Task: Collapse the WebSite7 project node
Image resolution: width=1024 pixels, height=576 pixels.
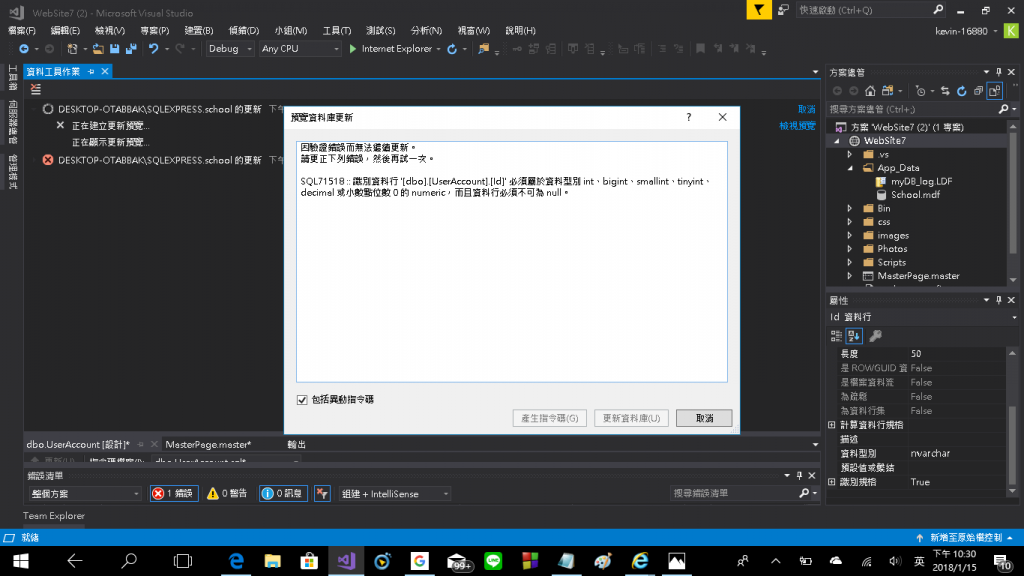Action: pyautogui.click(x=837, y=141)
